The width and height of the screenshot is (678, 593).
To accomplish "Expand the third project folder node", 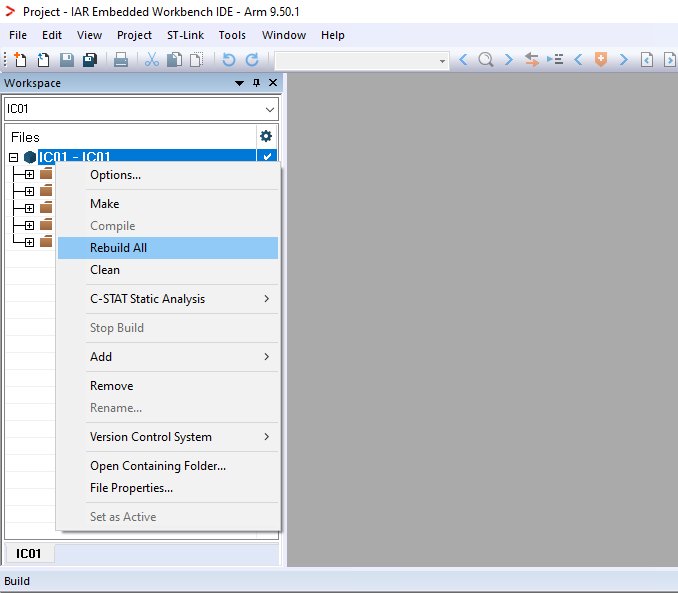I will [x=29, y=208].
